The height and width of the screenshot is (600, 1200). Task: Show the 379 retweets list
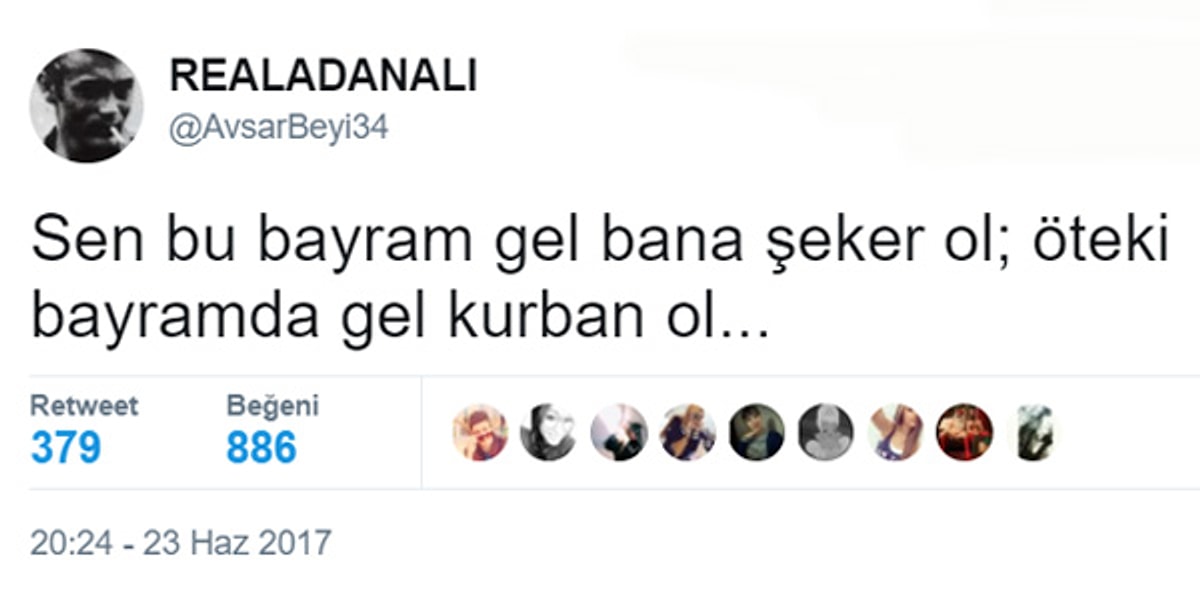pos(66,447)
